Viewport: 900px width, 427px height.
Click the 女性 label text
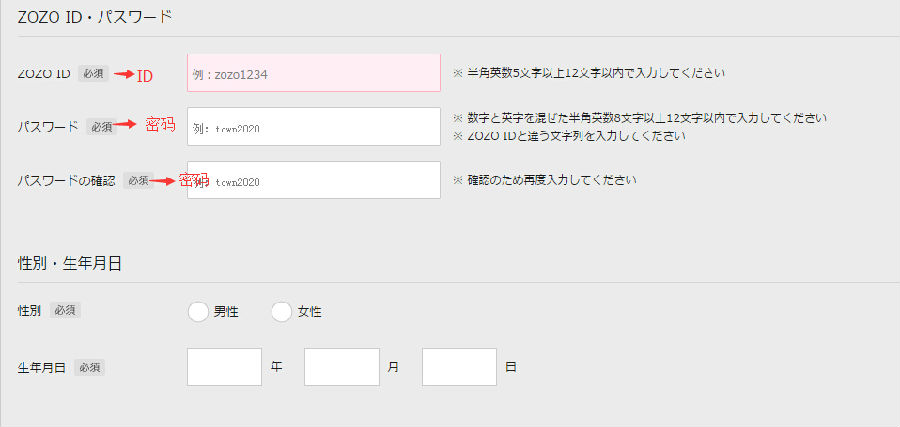tap(310, 312)
